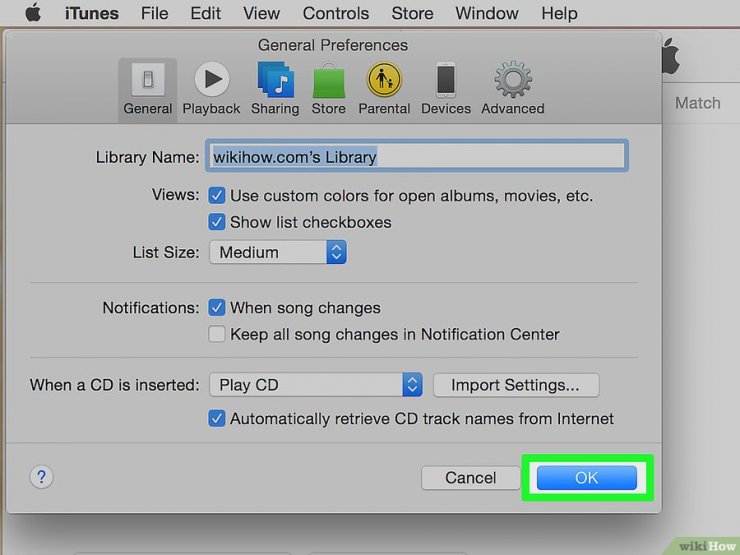Uncheck Show list checkboxes

point(217,222)
